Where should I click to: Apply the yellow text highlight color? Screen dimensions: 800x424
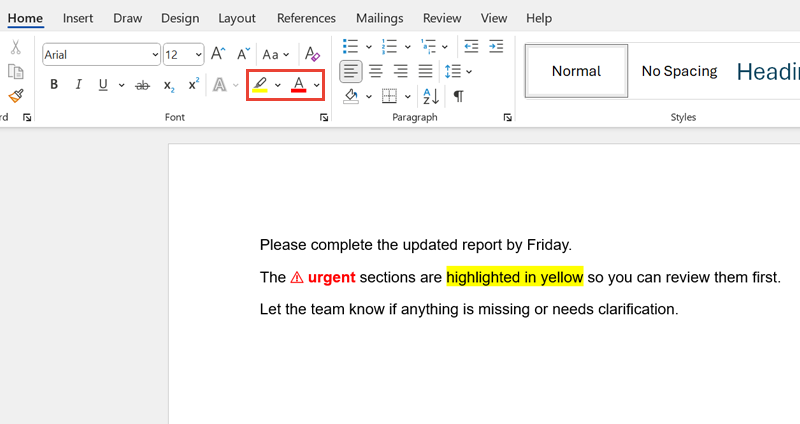pyautogui.click(x=260, y=85)
